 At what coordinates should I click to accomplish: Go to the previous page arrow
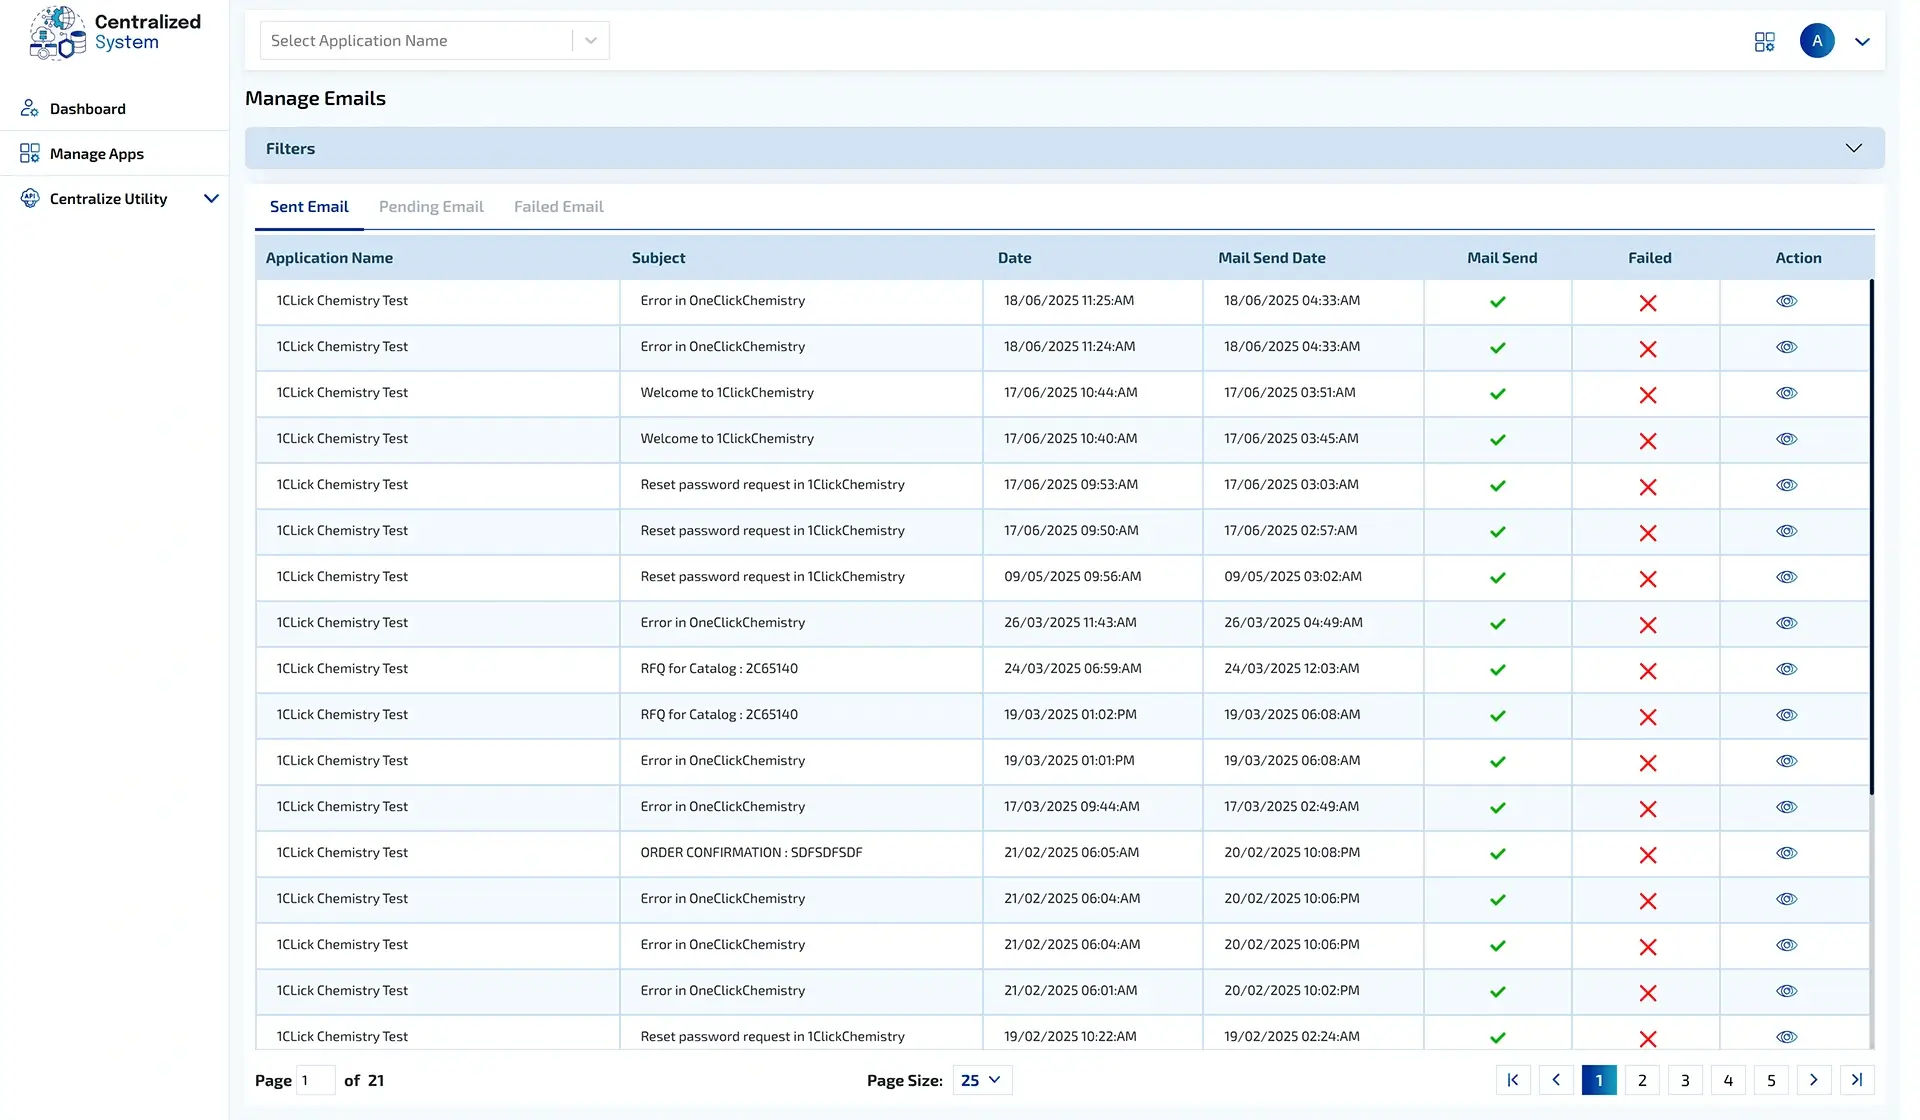[x=1556, y=1080]
